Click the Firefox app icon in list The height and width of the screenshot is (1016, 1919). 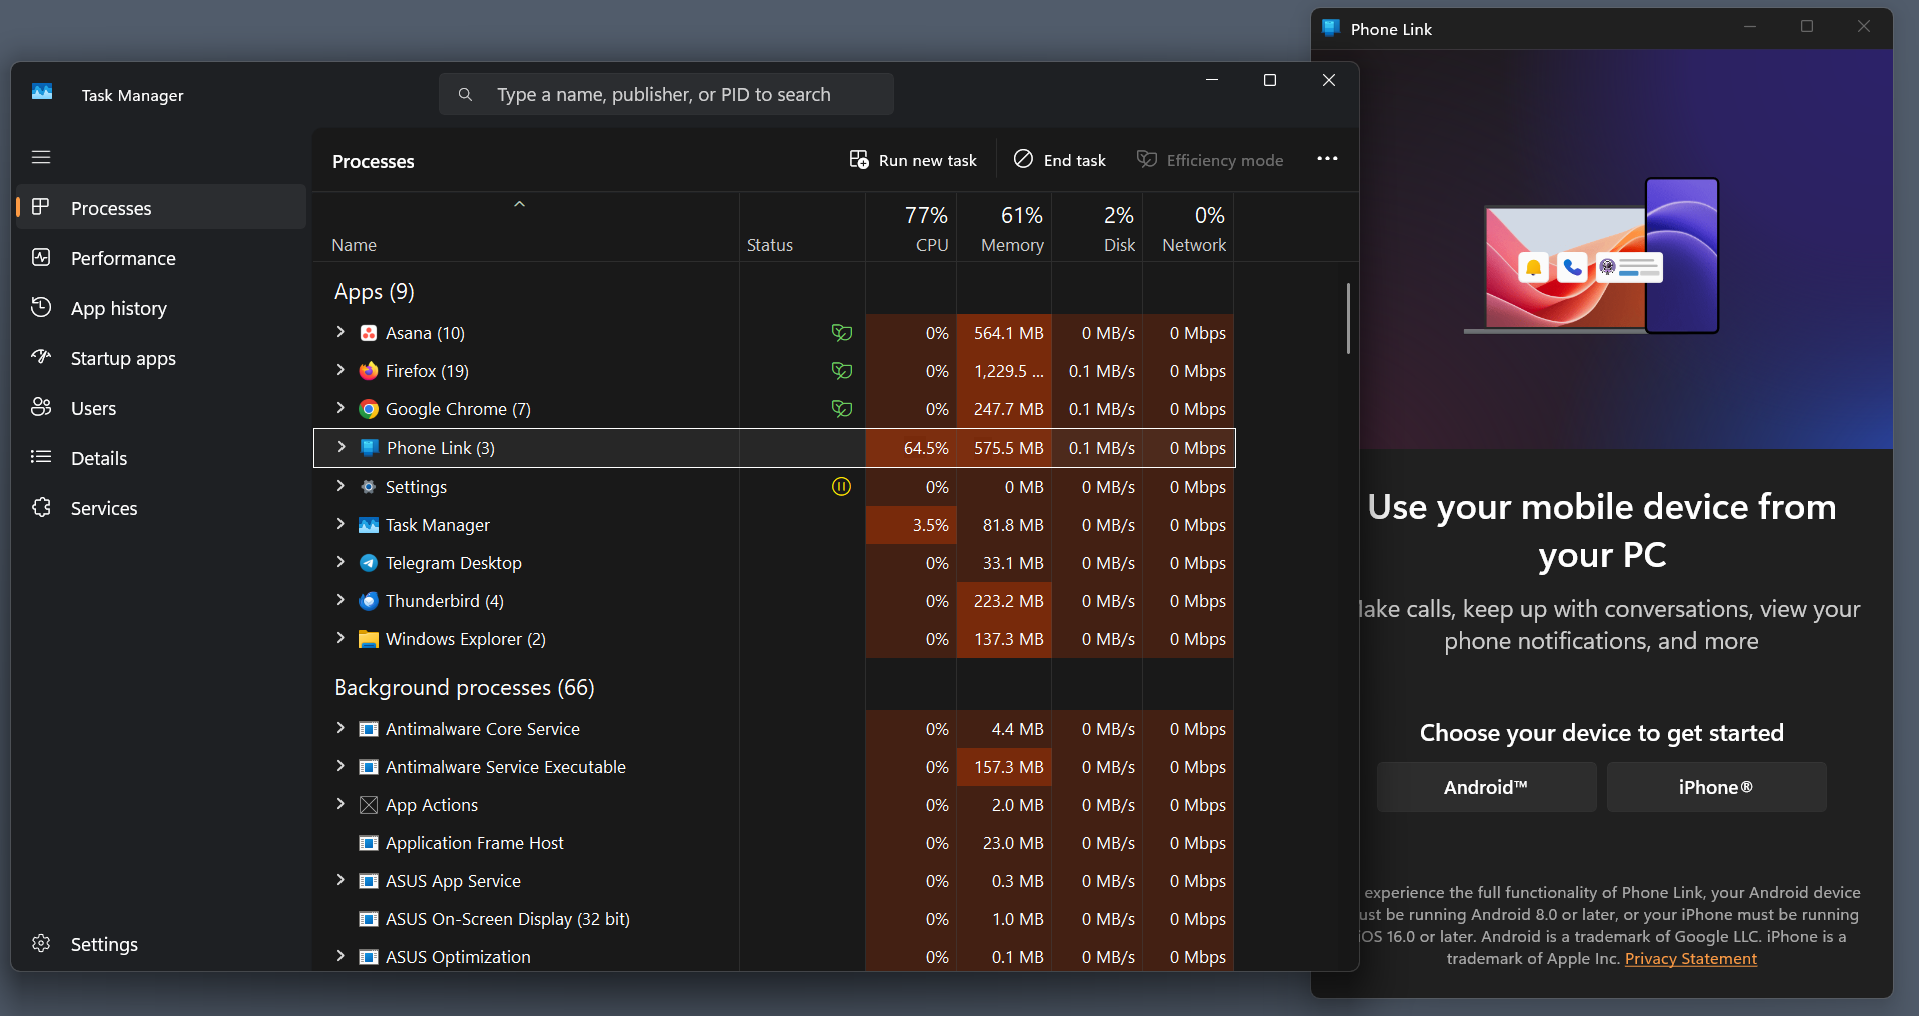pos(369,371)
